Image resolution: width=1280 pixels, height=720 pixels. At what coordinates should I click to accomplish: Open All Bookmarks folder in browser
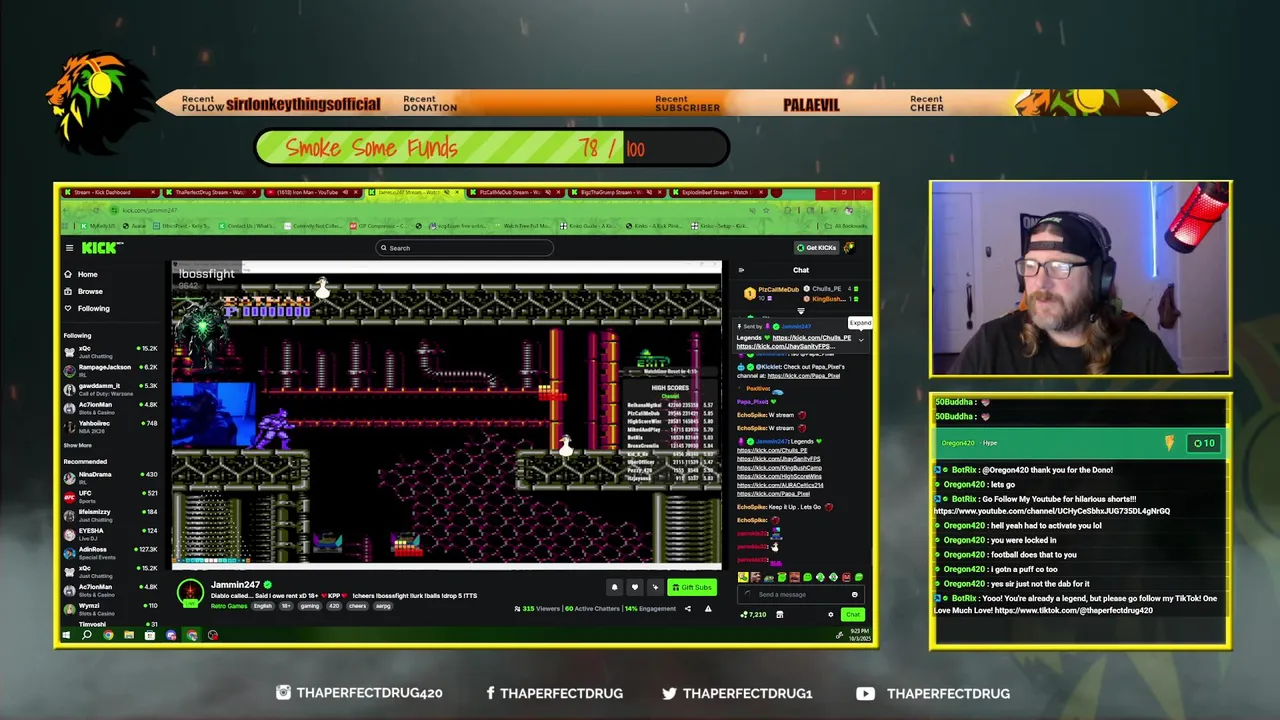pos(848,226)
